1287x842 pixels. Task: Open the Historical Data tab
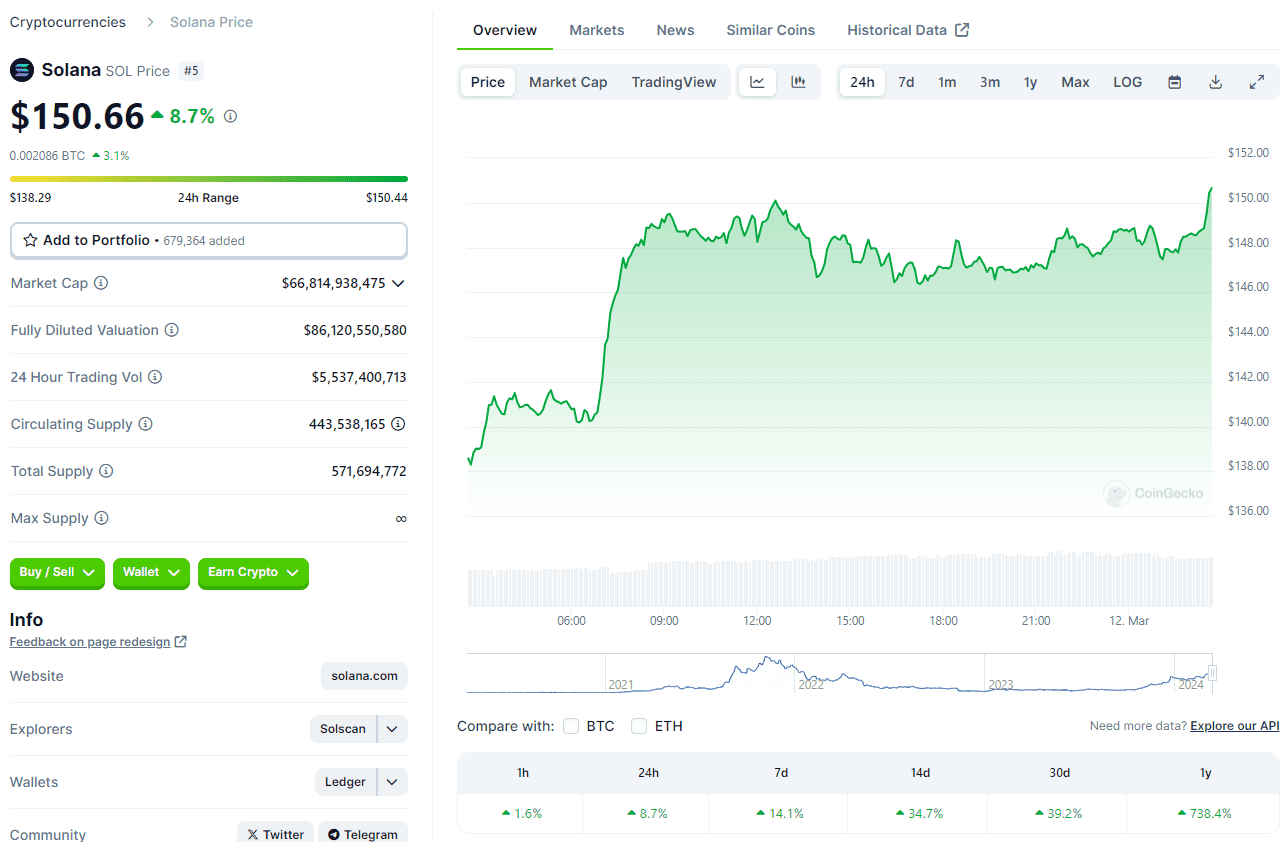[x=908, y=30]
